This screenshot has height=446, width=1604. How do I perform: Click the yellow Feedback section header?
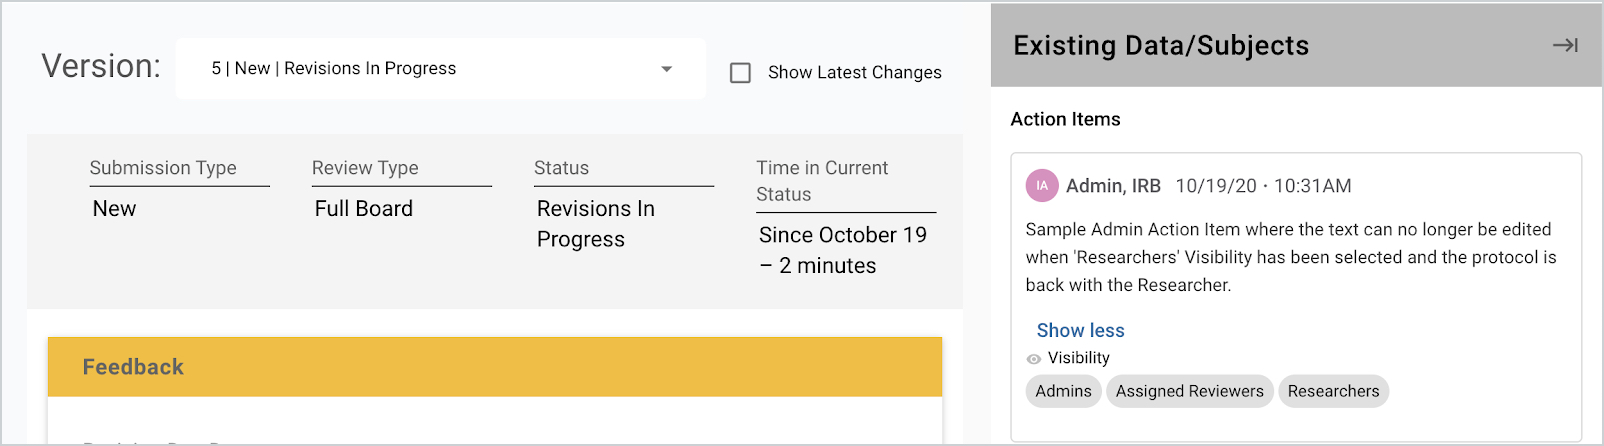pos(495,367)
